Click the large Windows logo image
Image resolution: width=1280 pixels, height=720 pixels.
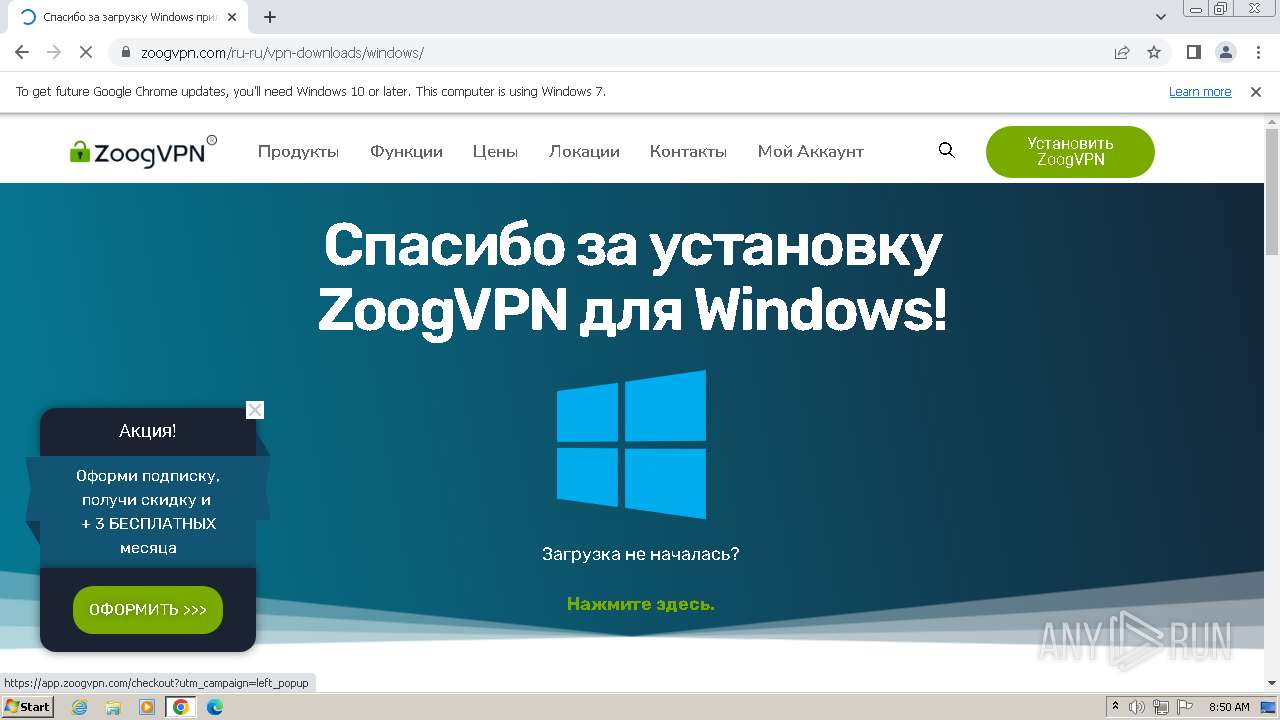tap(631, 444)
